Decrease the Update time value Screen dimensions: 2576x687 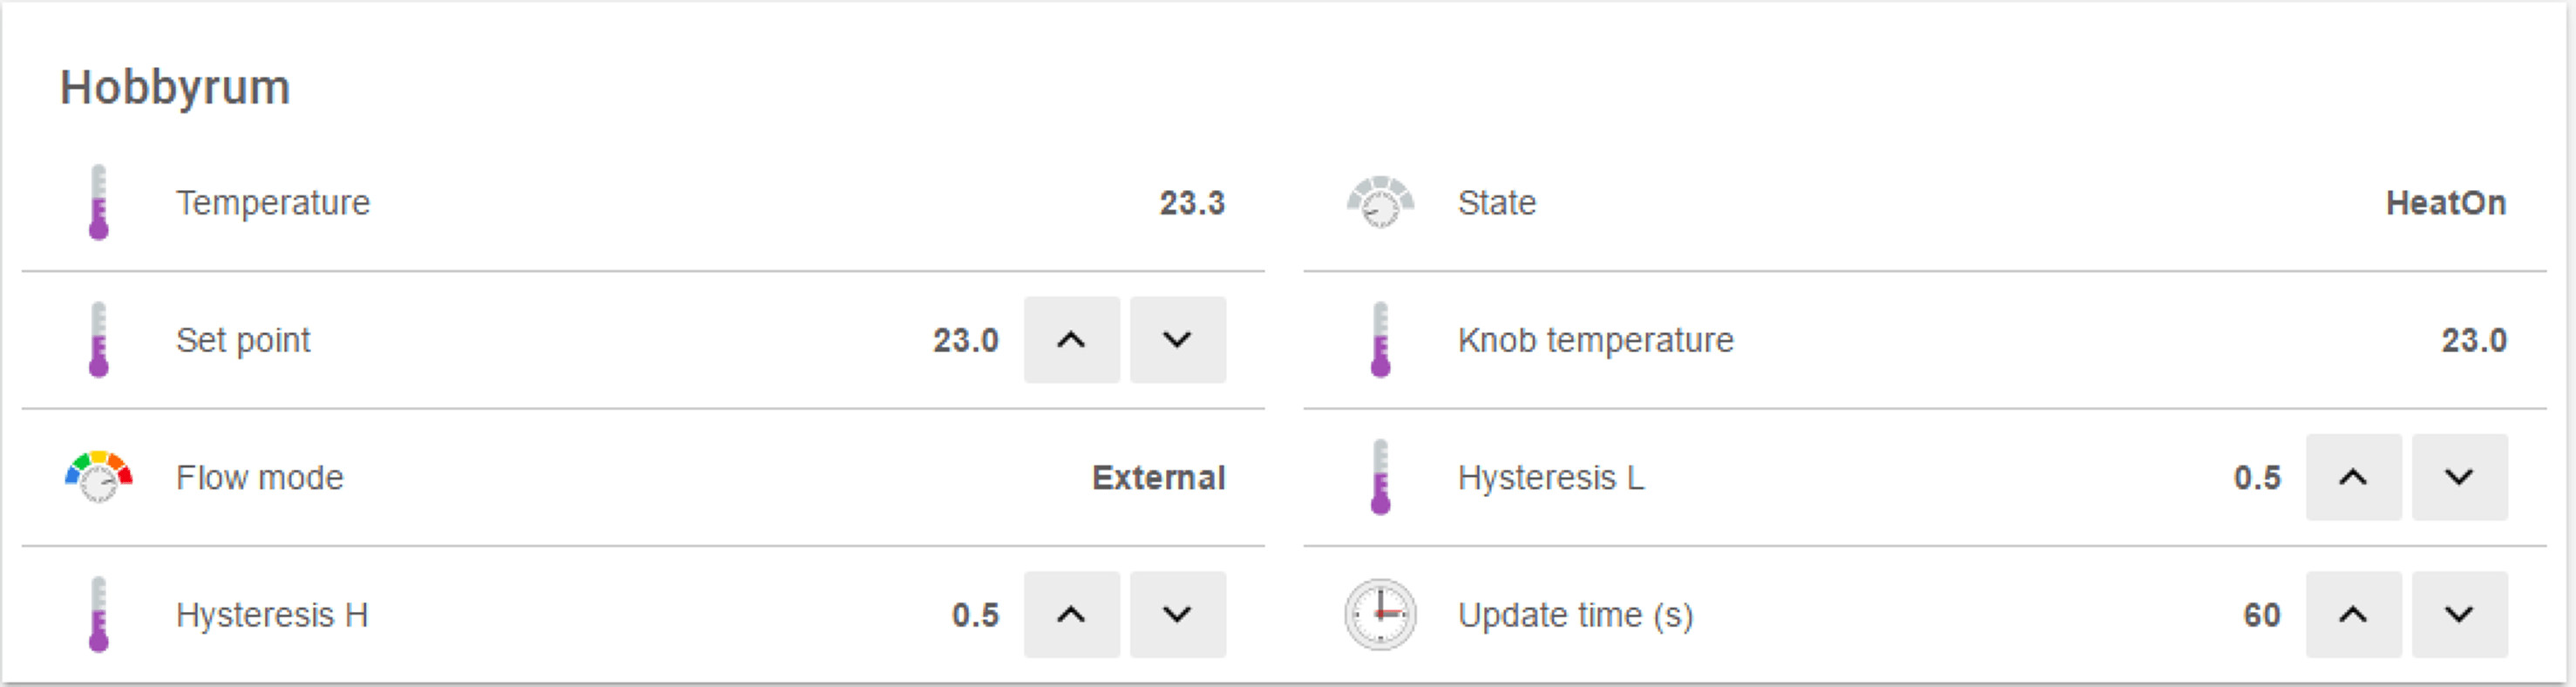coord(2459,614)
